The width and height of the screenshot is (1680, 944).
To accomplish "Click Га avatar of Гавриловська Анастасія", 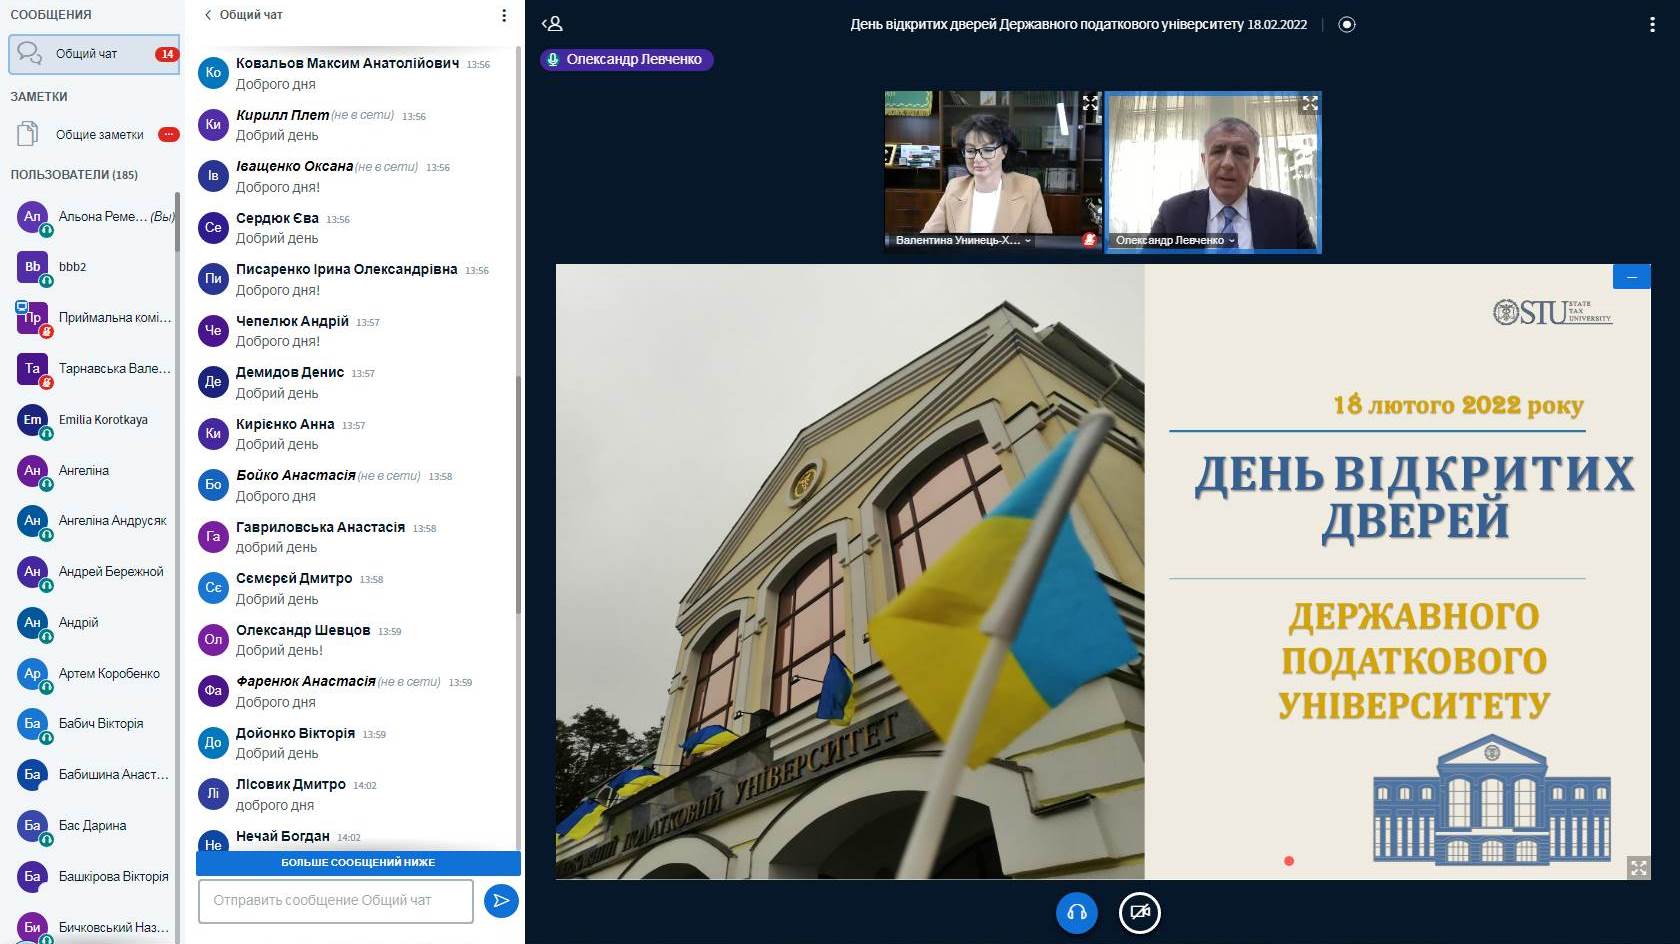I will 213,536.
